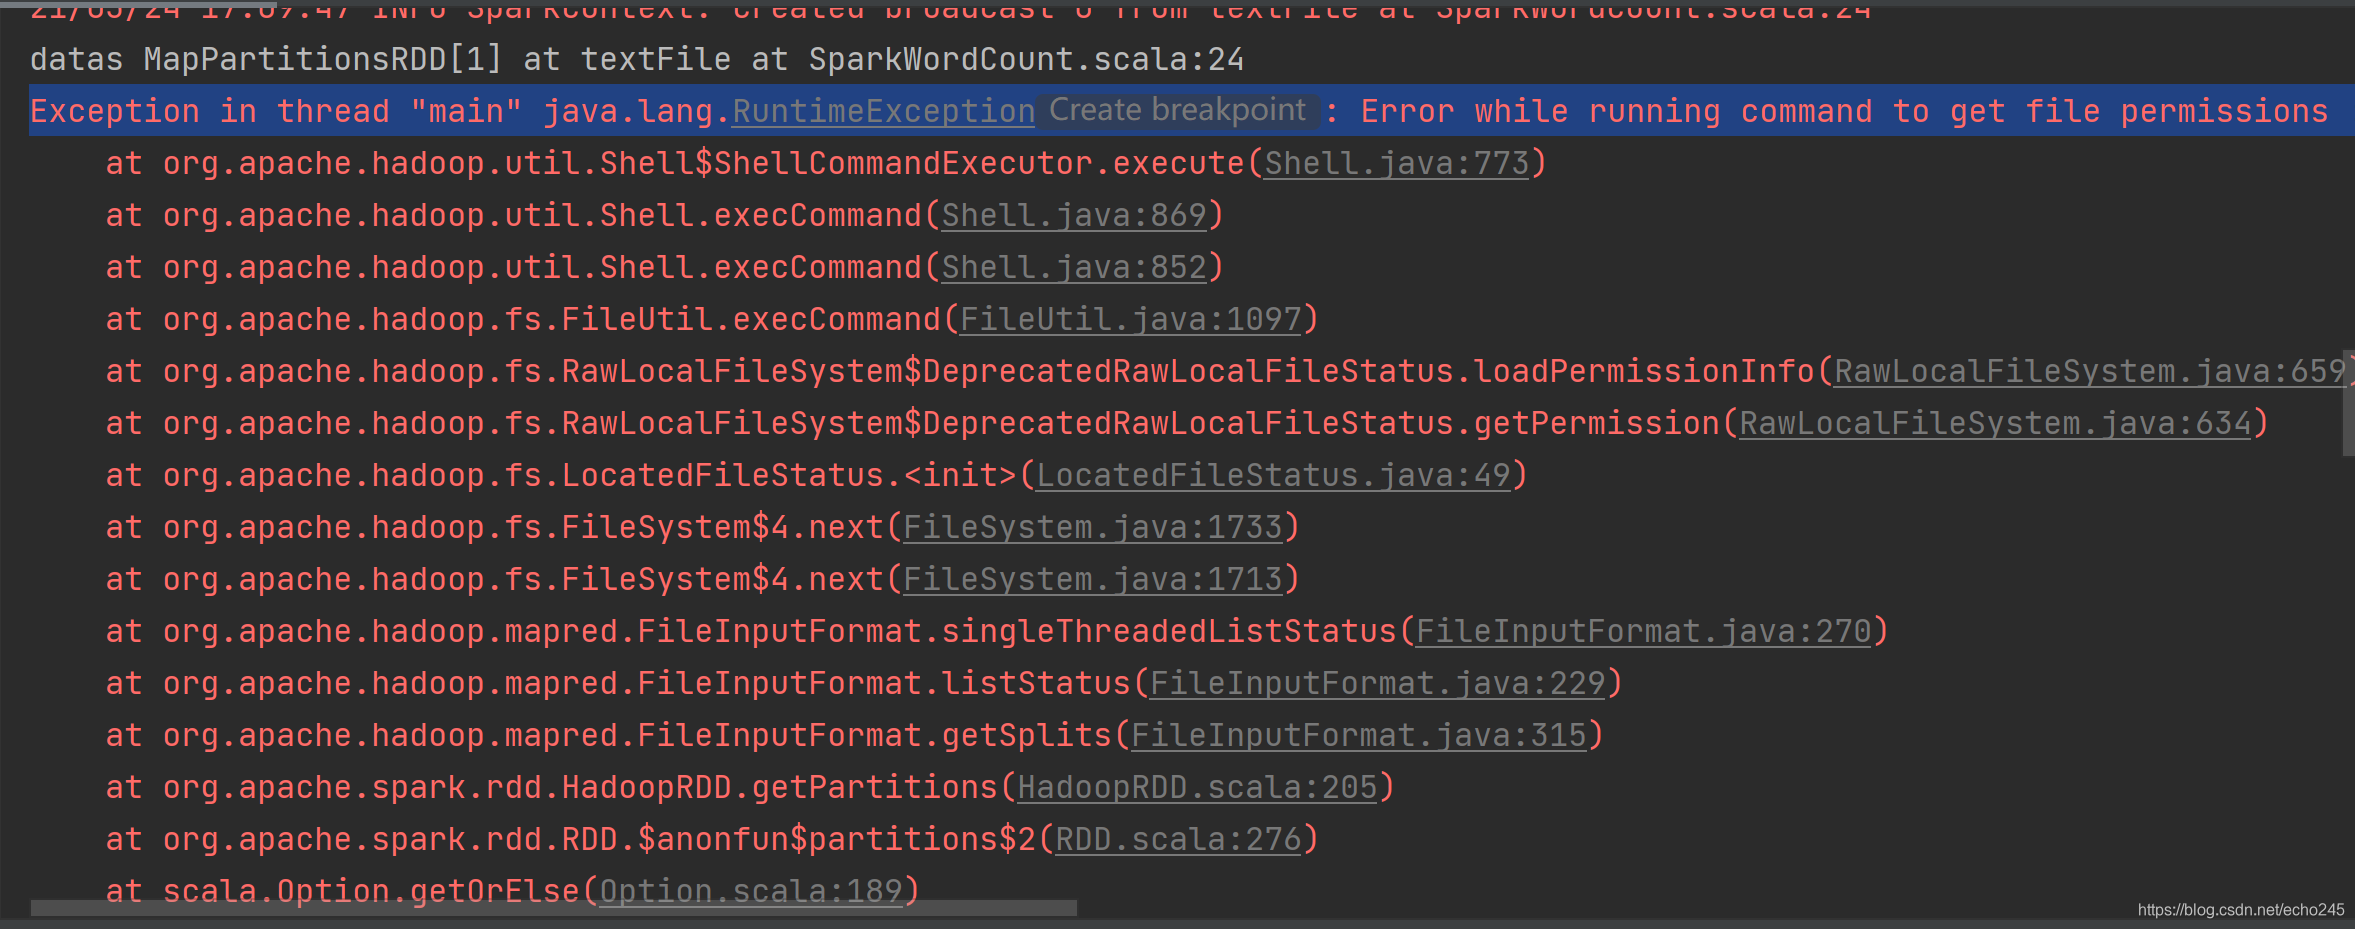Screen dimensions: 2355x929
Task: Open FileSystem.java:1713 source link
Action: (x=1093, y=579)
